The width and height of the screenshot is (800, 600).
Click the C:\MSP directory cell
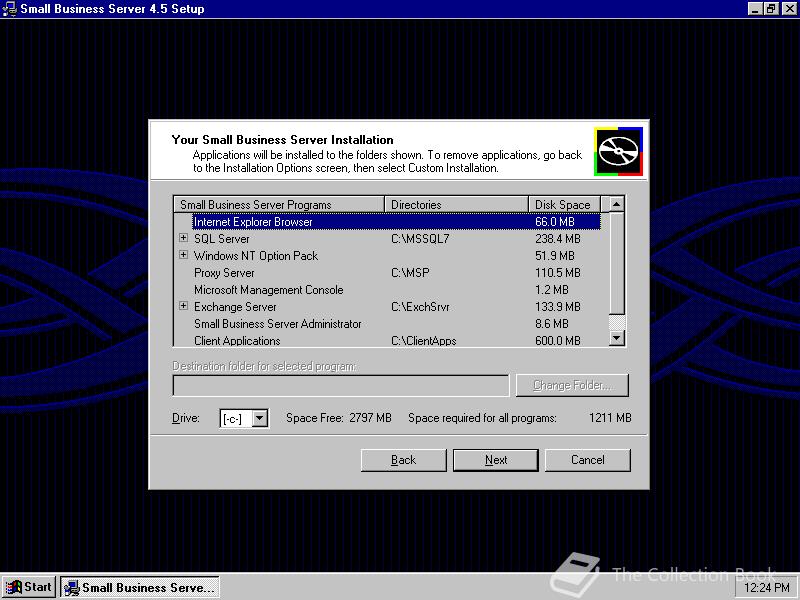click(410, 273)
